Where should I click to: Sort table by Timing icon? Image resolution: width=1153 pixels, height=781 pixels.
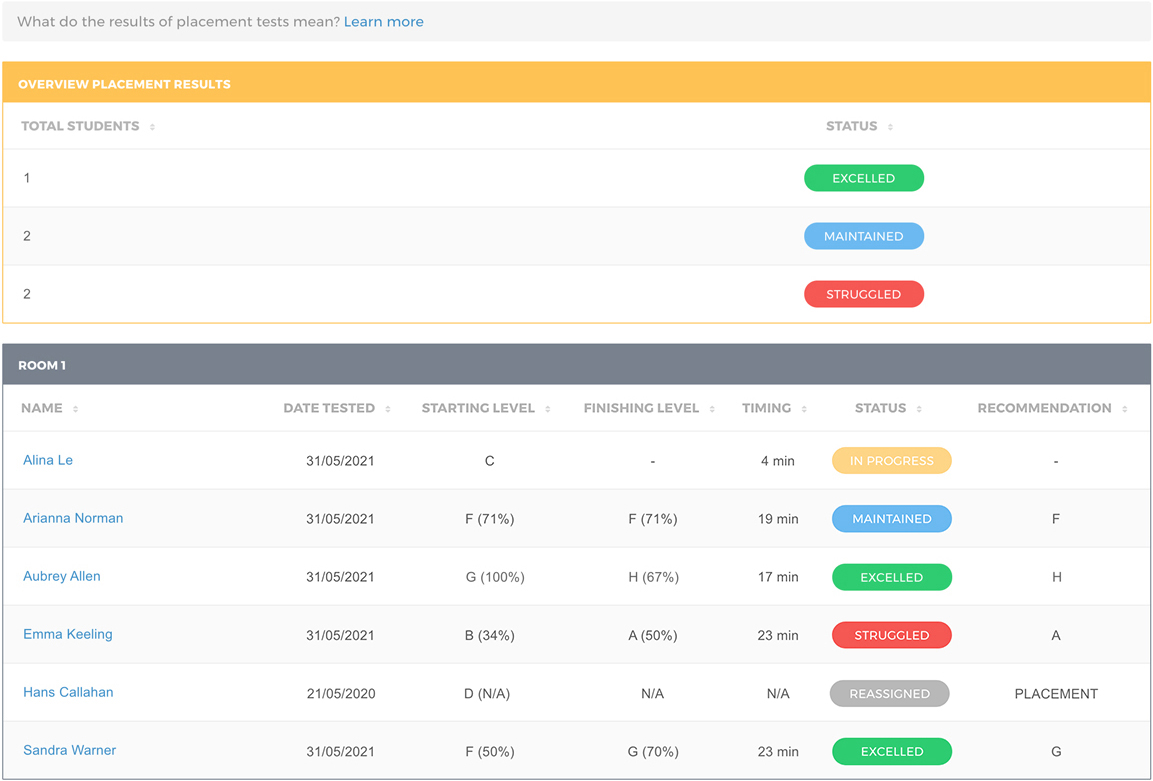[x=804, y=409]
